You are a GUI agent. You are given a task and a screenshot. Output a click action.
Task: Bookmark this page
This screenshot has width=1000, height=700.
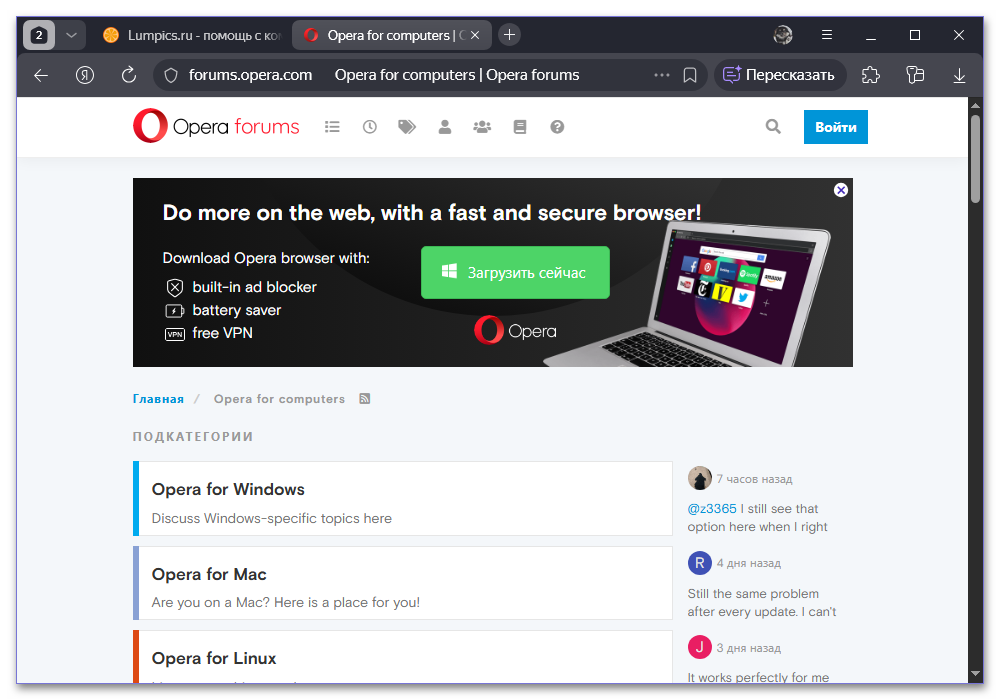[x=690, y=75]
